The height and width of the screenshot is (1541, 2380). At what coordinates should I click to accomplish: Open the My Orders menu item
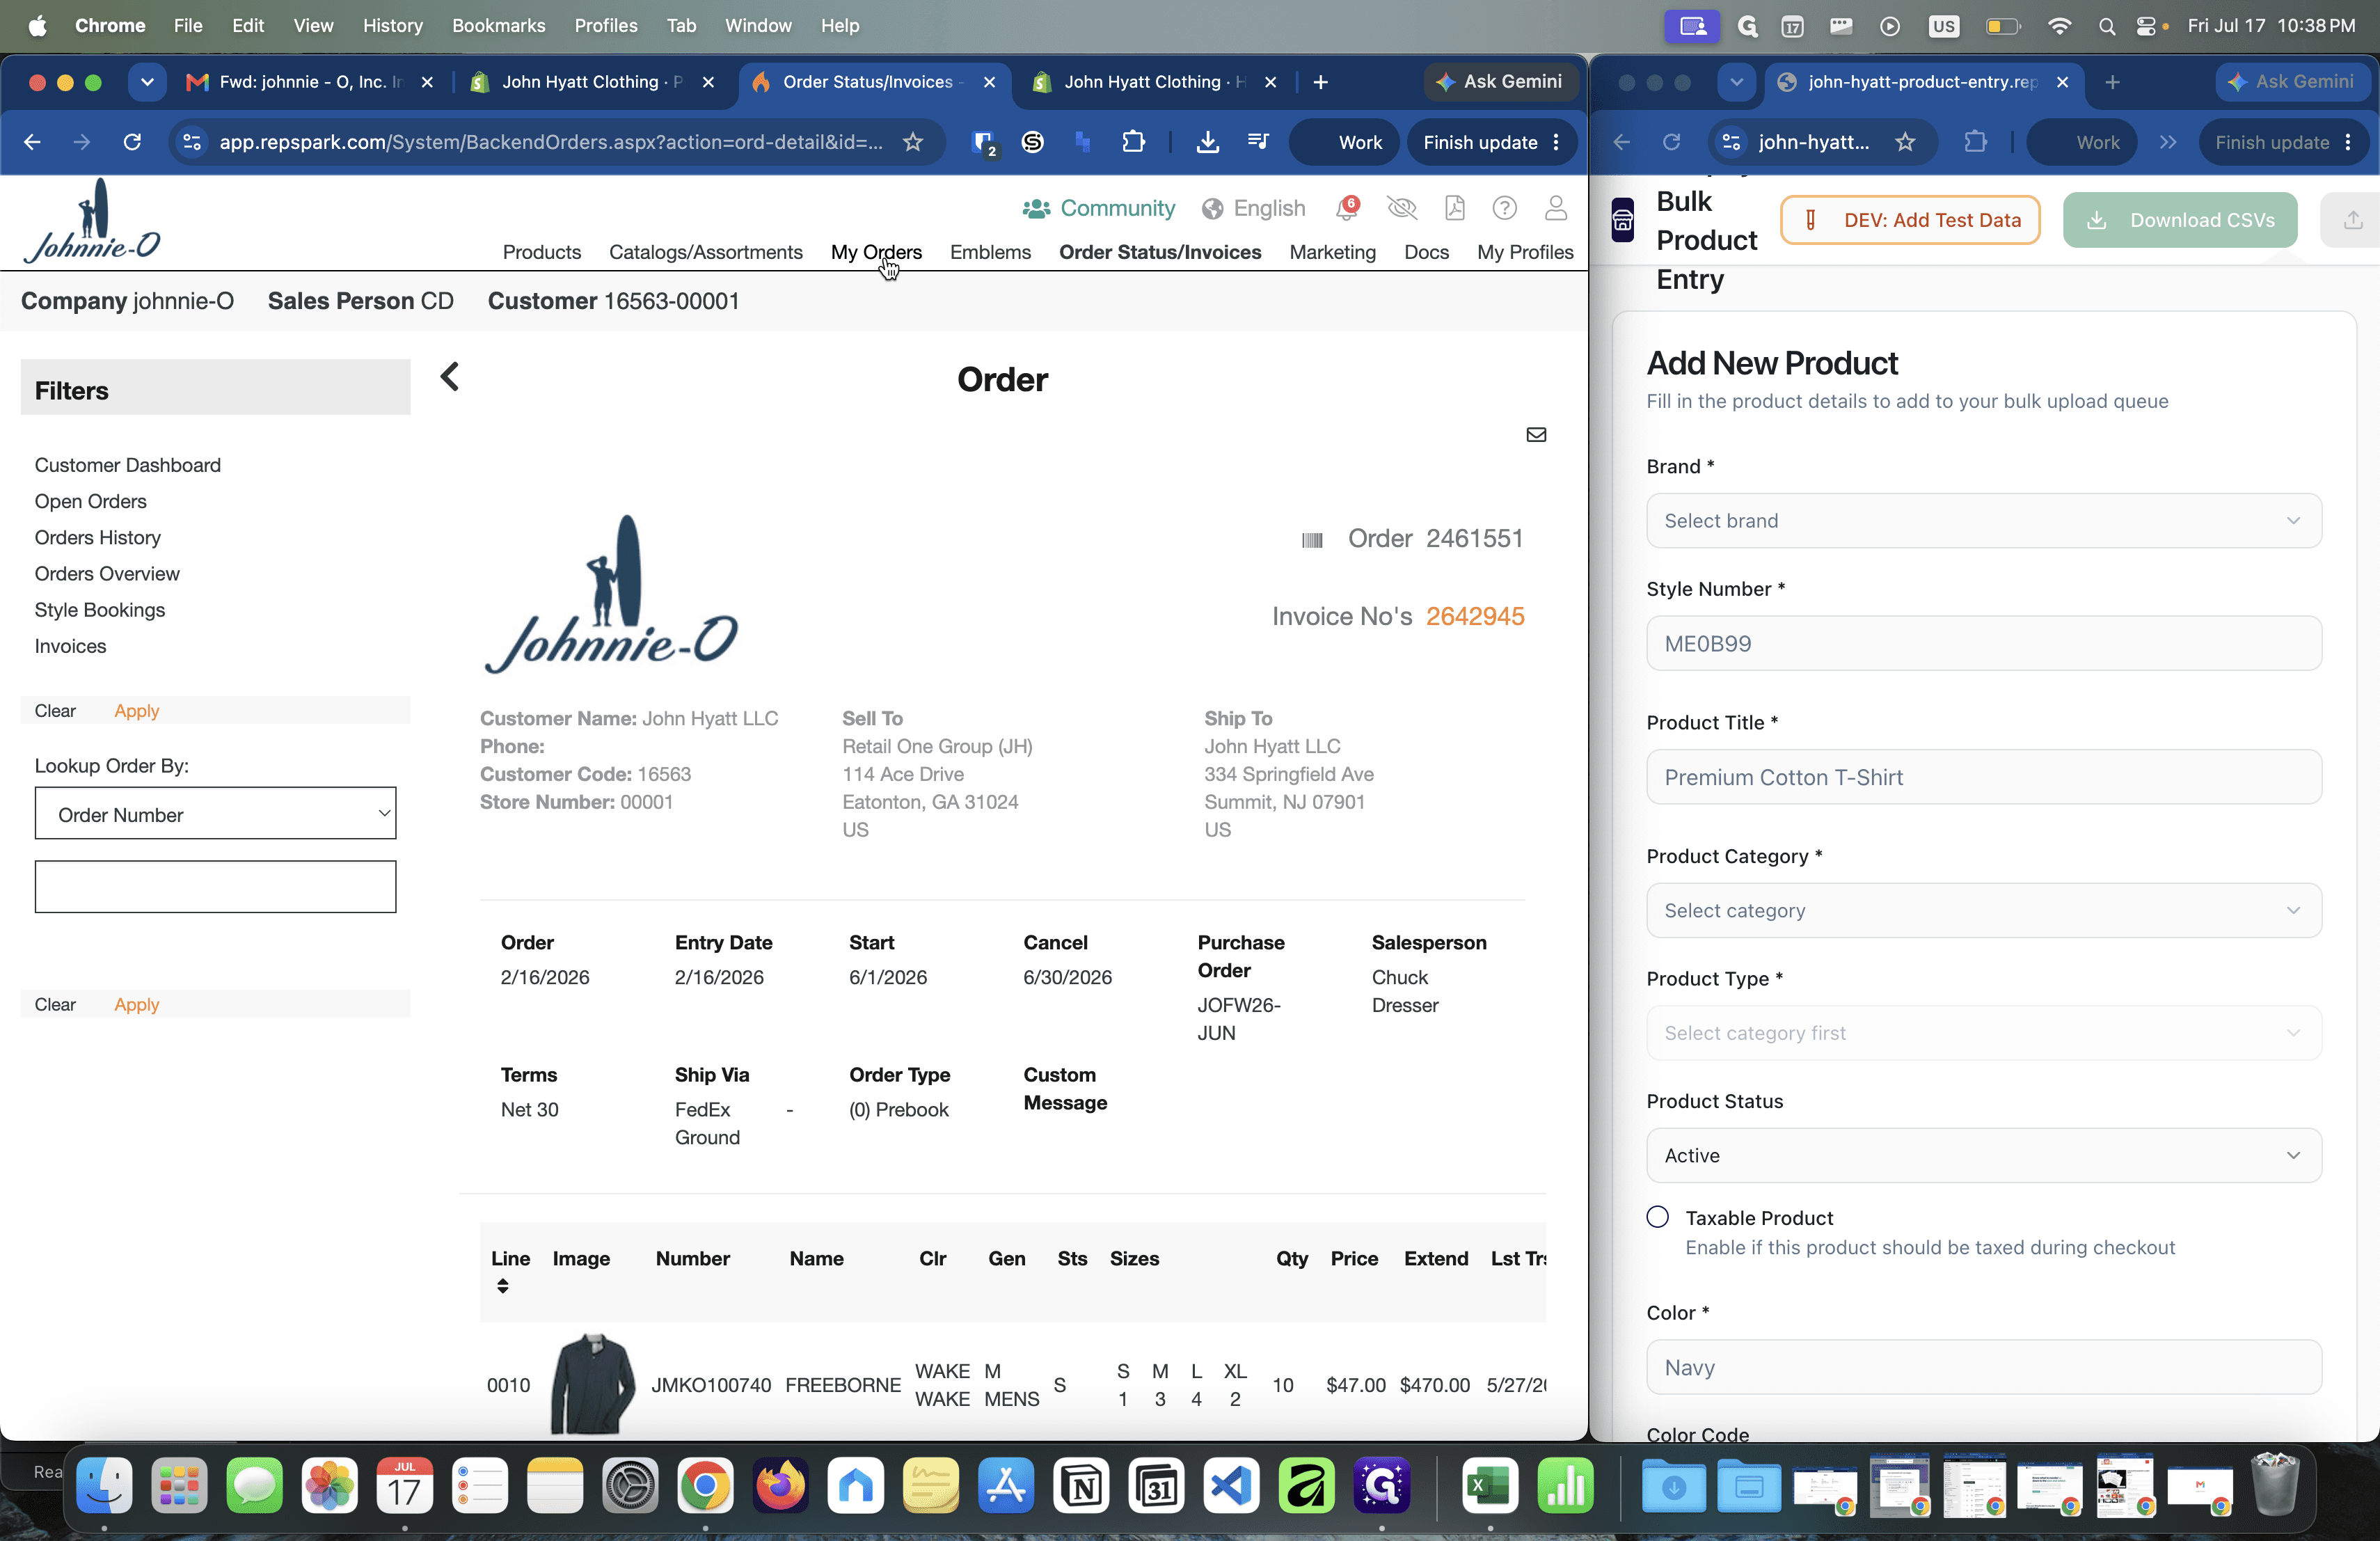pos(876,252)
